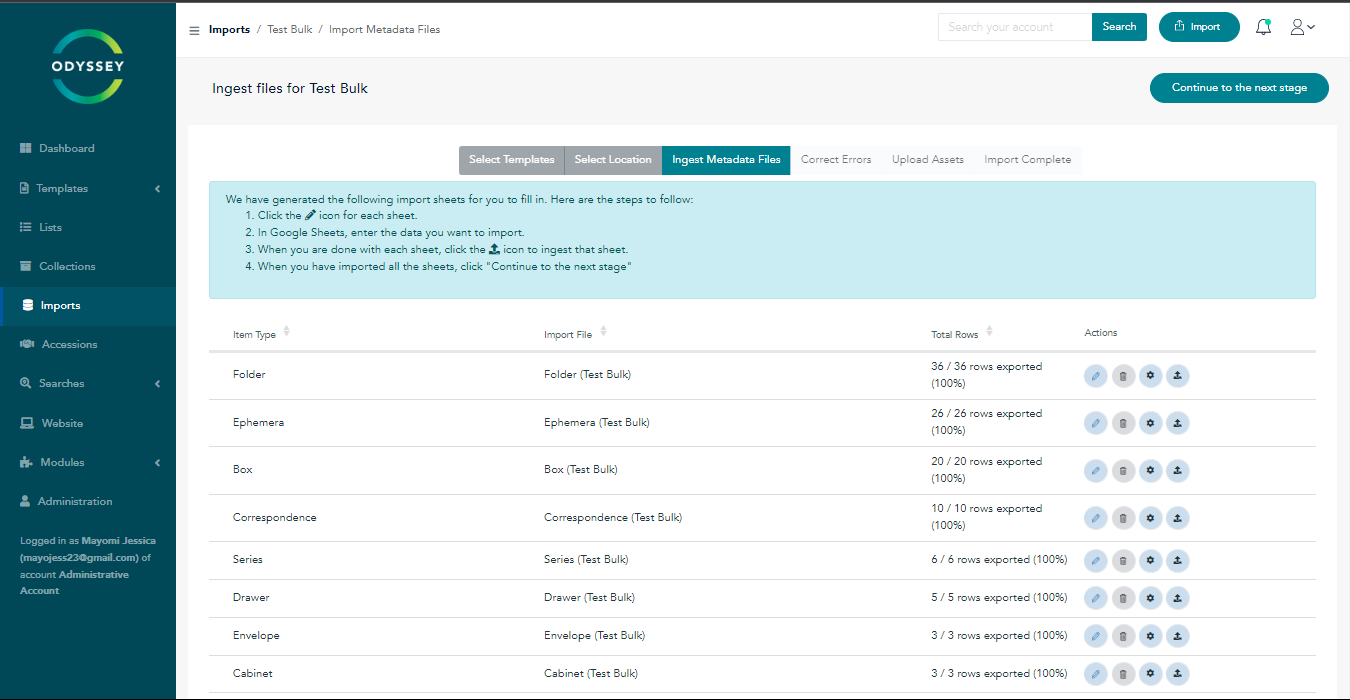Click Envelope (Test Bulk) import file

pos(594,636)
